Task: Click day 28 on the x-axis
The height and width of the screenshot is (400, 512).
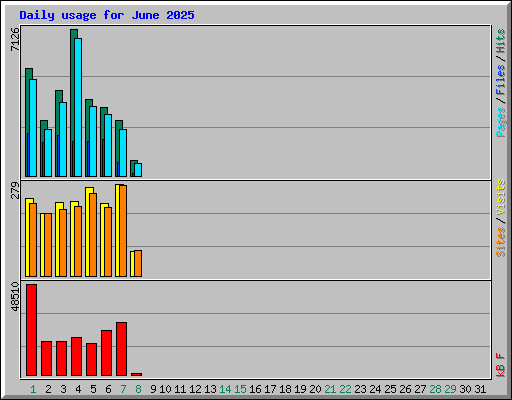Action: [x=435, y=389]
